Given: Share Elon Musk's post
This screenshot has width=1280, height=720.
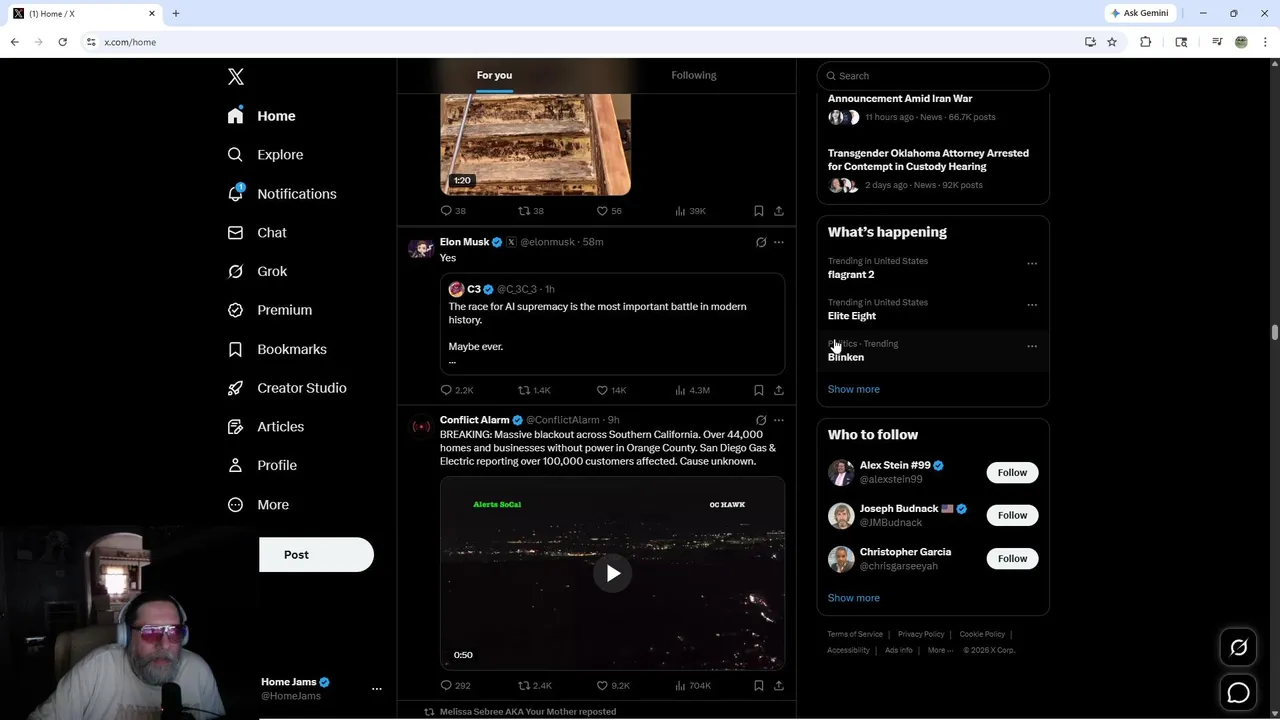Looking at the screenshot, I should click(779, 390).
